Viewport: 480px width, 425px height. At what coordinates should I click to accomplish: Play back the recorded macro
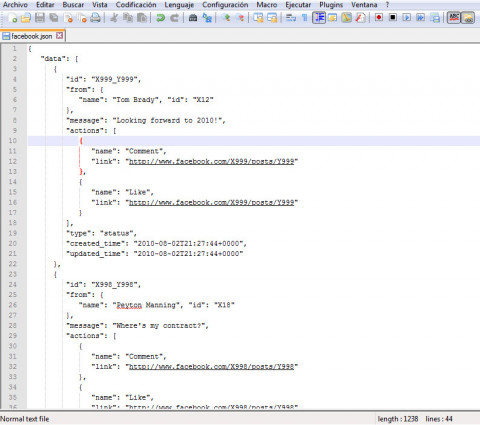click(407, 17)
